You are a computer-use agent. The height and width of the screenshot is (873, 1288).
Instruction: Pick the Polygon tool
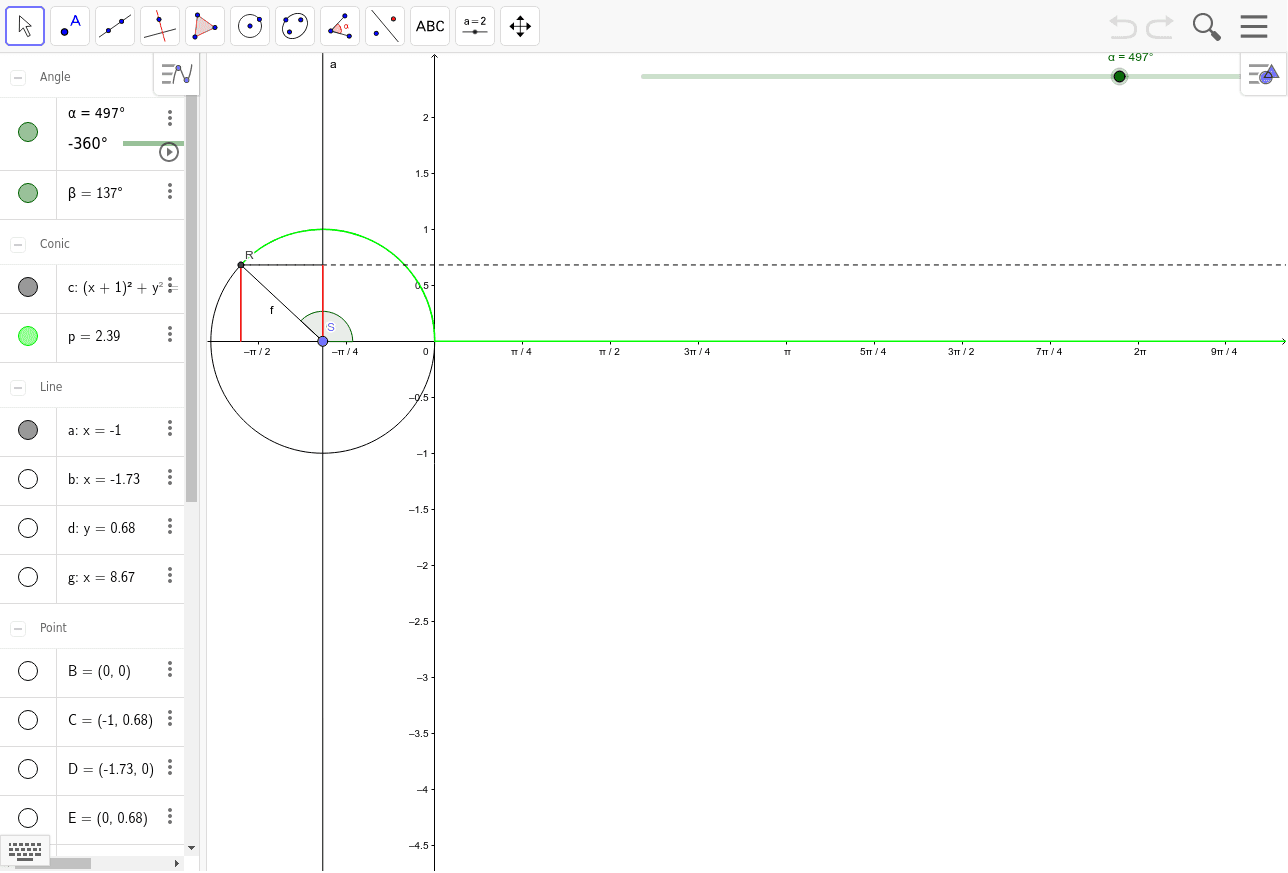[205, 26]
